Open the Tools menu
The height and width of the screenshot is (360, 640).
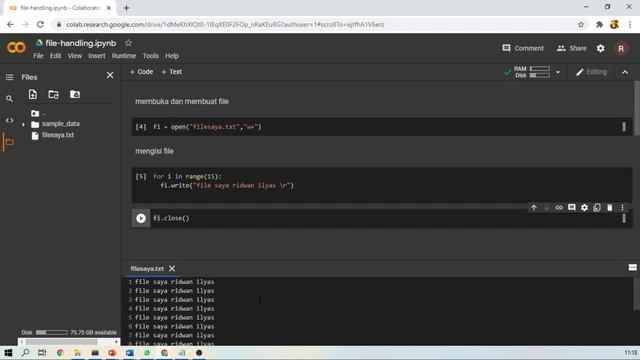coord(150,56)
